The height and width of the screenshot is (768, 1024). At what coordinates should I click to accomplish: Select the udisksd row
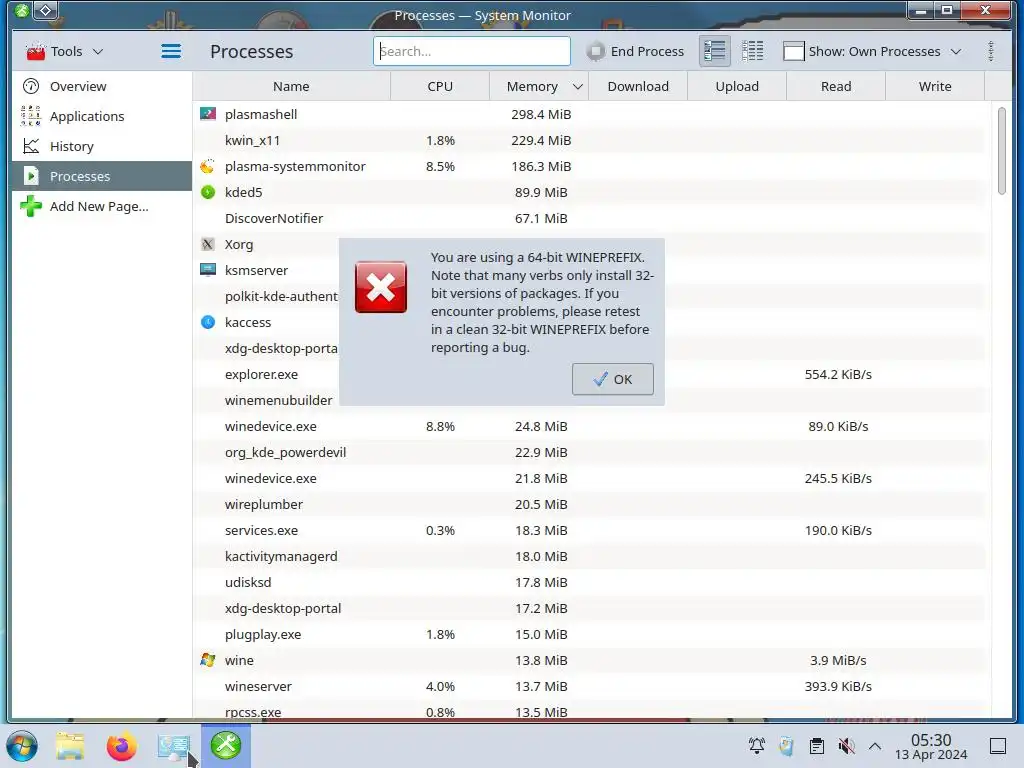tap(589, 582)
